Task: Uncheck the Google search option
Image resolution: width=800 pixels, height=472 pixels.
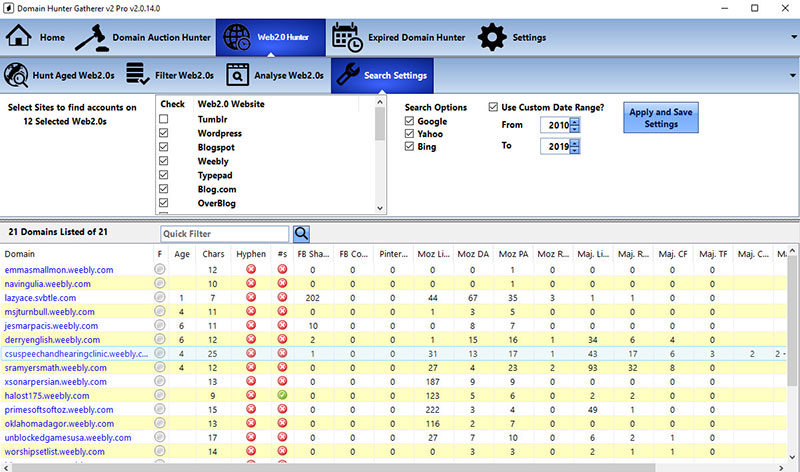Action: click(409, 121)
